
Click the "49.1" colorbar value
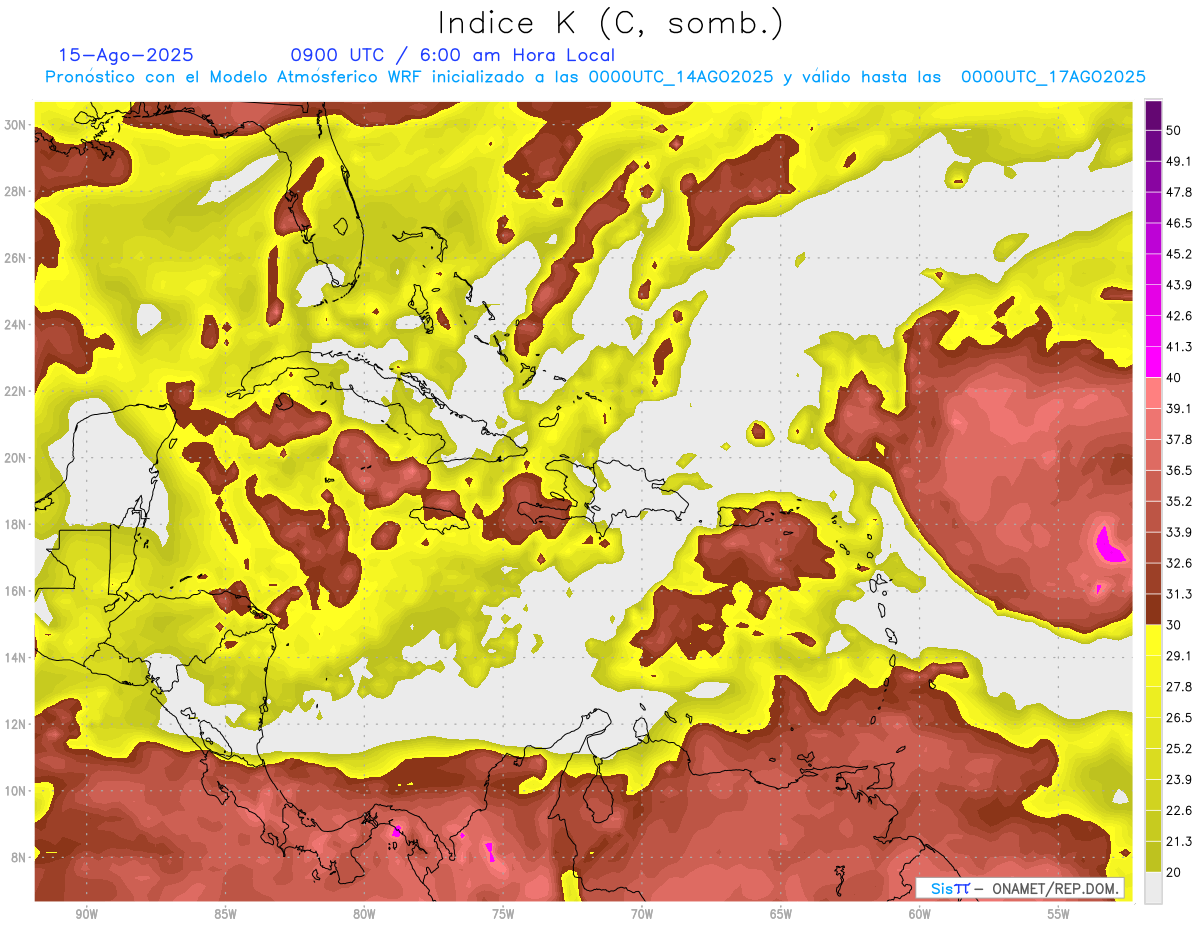1178,161
